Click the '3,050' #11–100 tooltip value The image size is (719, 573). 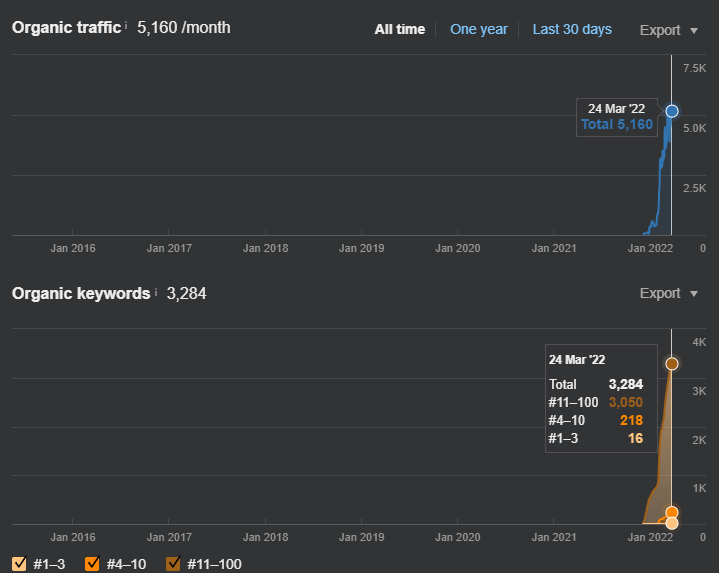(625, 402)
